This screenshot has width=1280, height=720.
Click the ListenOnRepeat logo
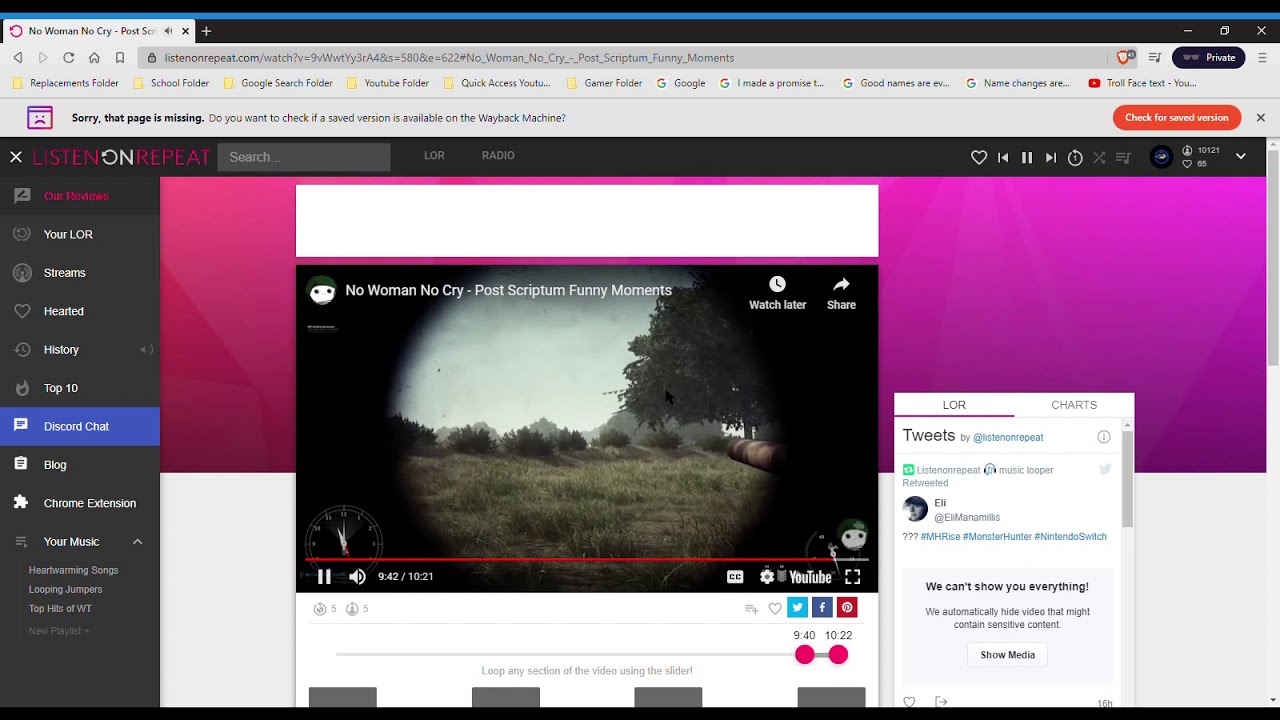click(121, 157)
